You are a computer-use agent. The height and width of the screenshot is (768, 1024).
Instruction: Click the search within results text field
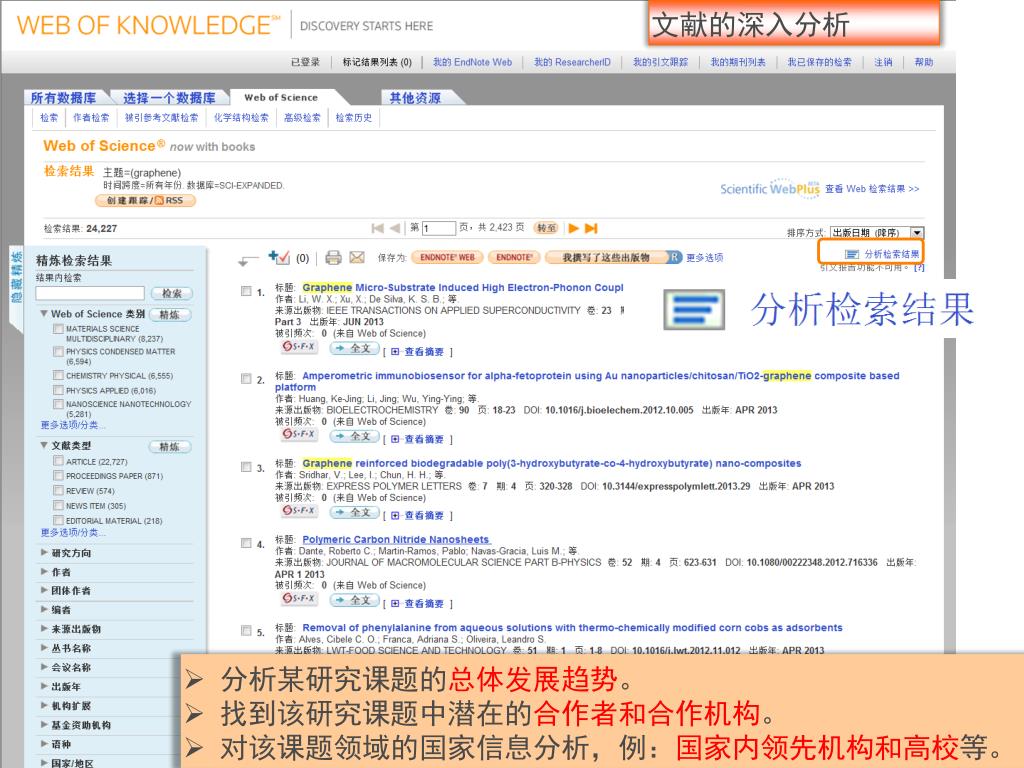pyautogui.click(x=90, y=293)
